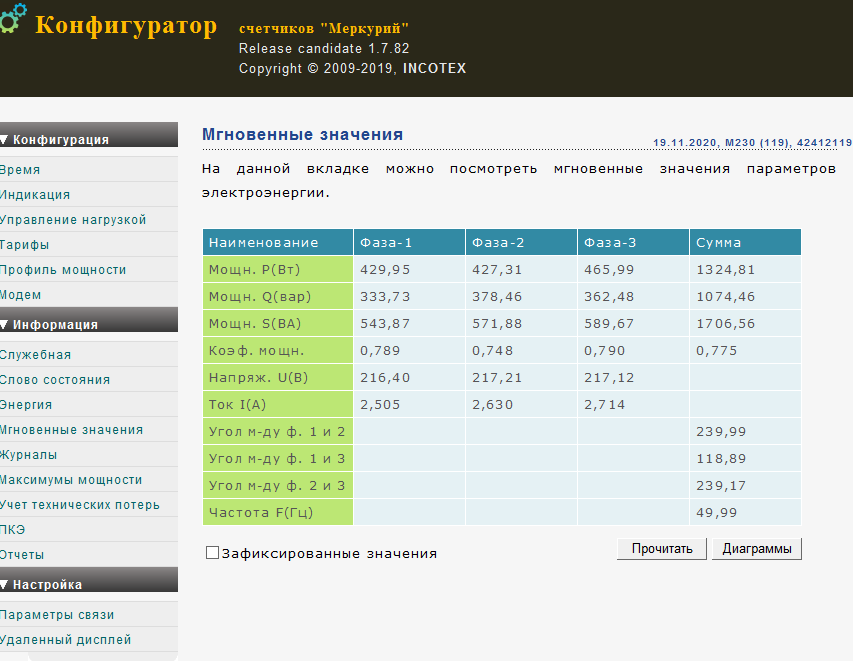Click the Фаза-2 column header

pyautogui.click(x=522, y=242)
